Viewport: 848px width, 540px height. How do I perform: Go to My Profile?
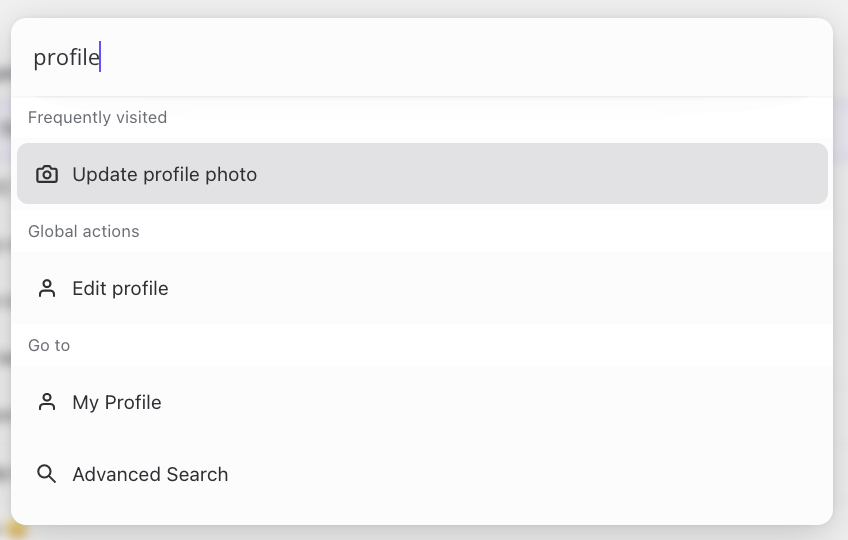pos(422,402)
